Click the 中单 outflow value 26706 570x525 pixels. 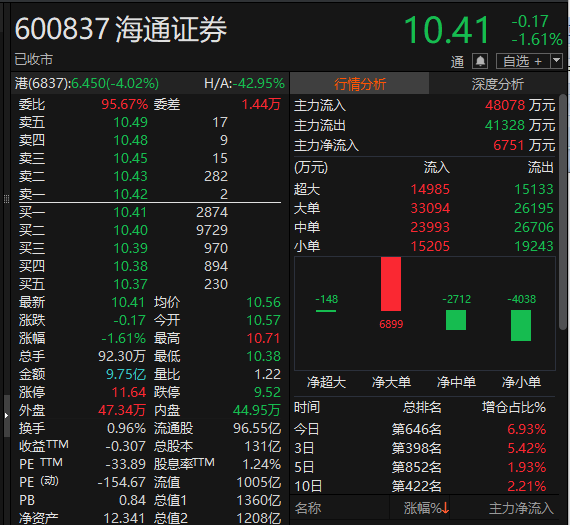coord(534,227)
